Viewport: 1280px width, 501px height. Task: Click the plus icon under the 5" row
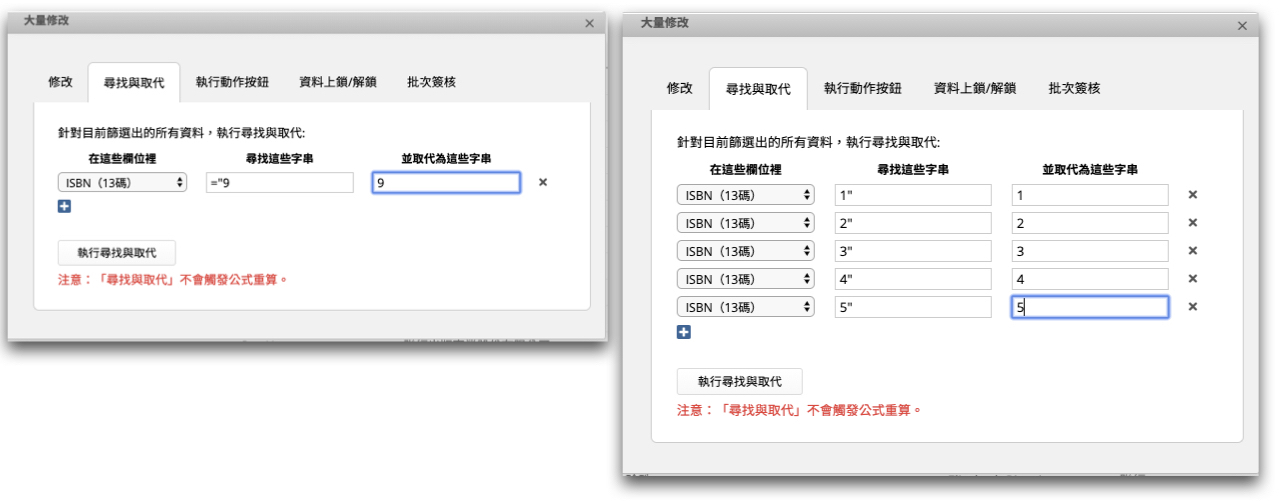684,332
